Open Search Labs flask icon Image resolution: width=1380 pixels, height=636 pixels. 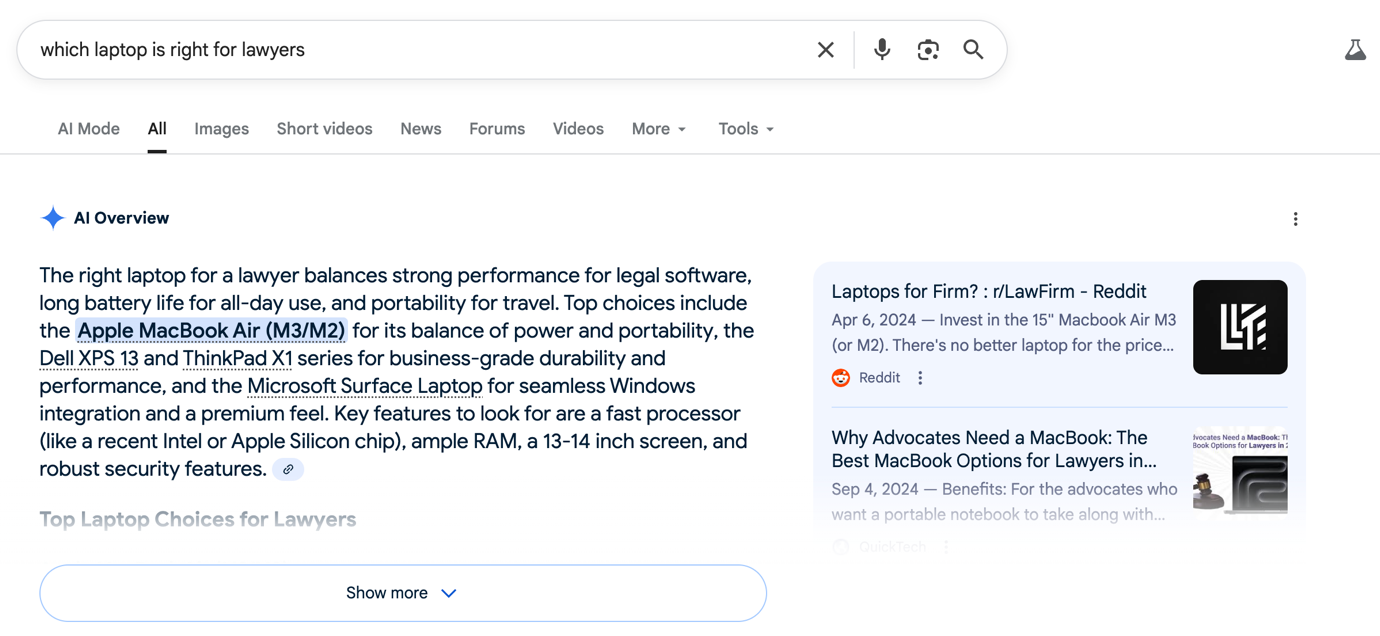(1355, 50)
